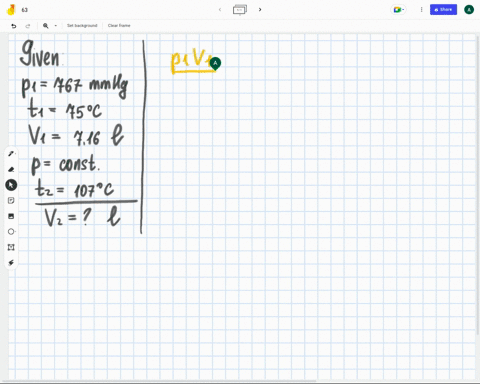Click the jam title '63'
This screenshot has height=384, width=480.
(25, 10)
